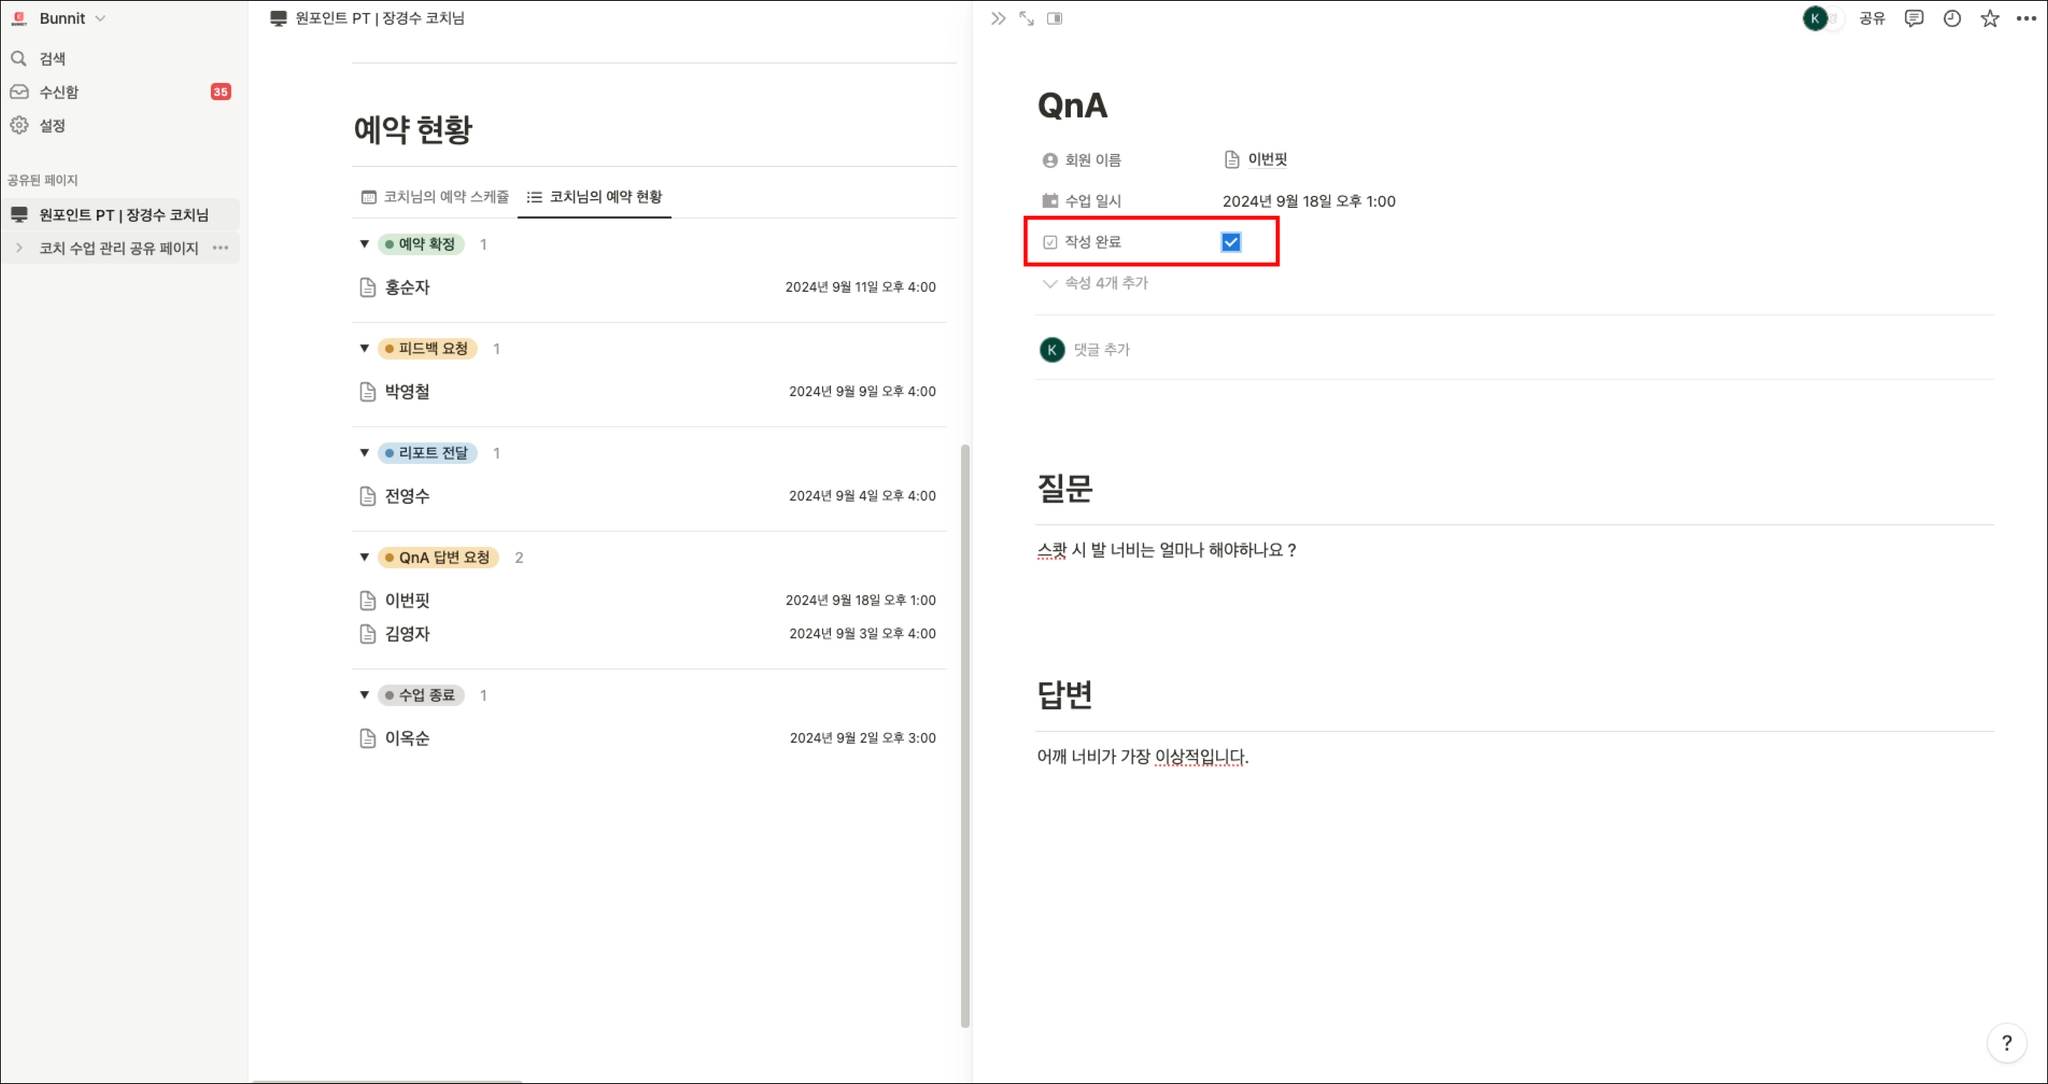
Task: Open page update history clock icon
Action: [x=1951, y=19]
